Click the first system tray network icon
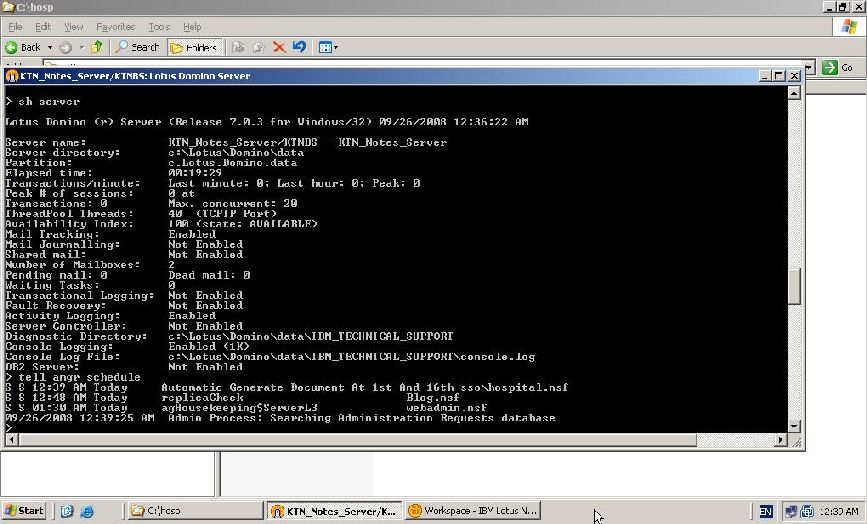Viewport: 867px width, 524px height. tap(791, 512)
